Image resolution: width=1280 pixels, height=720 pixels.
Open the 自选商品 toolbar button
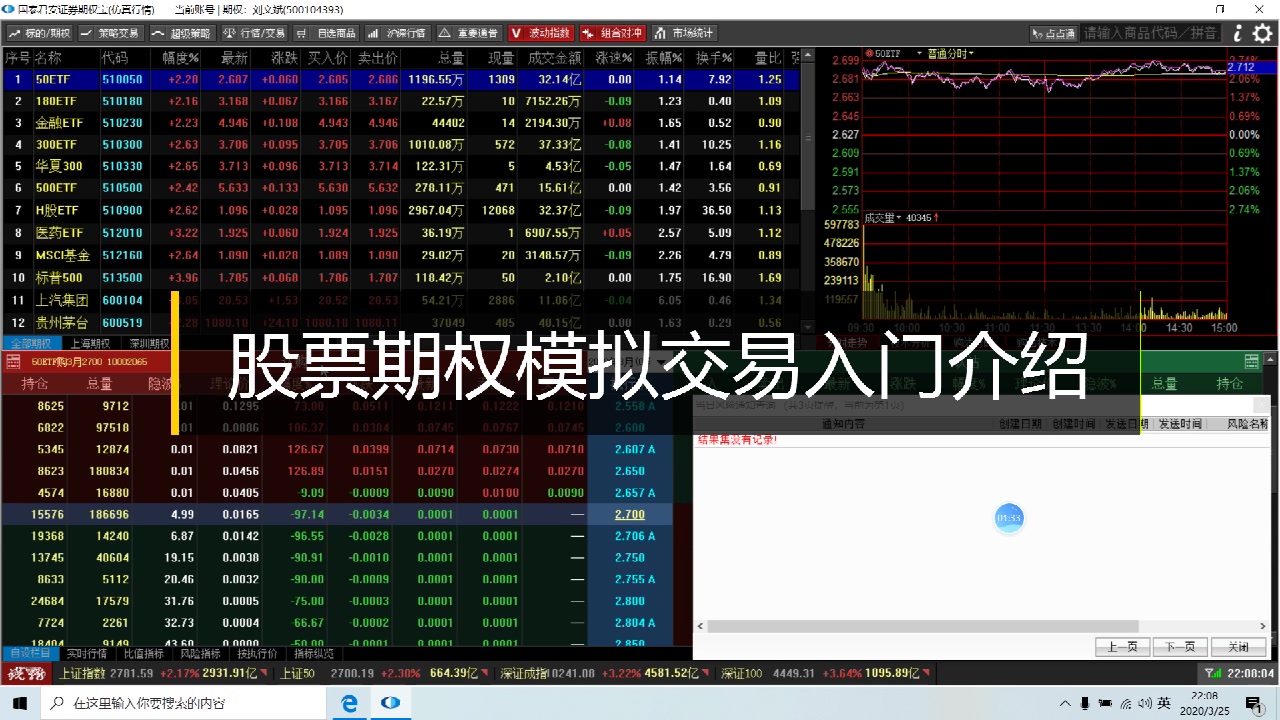(x=325, y=33)
